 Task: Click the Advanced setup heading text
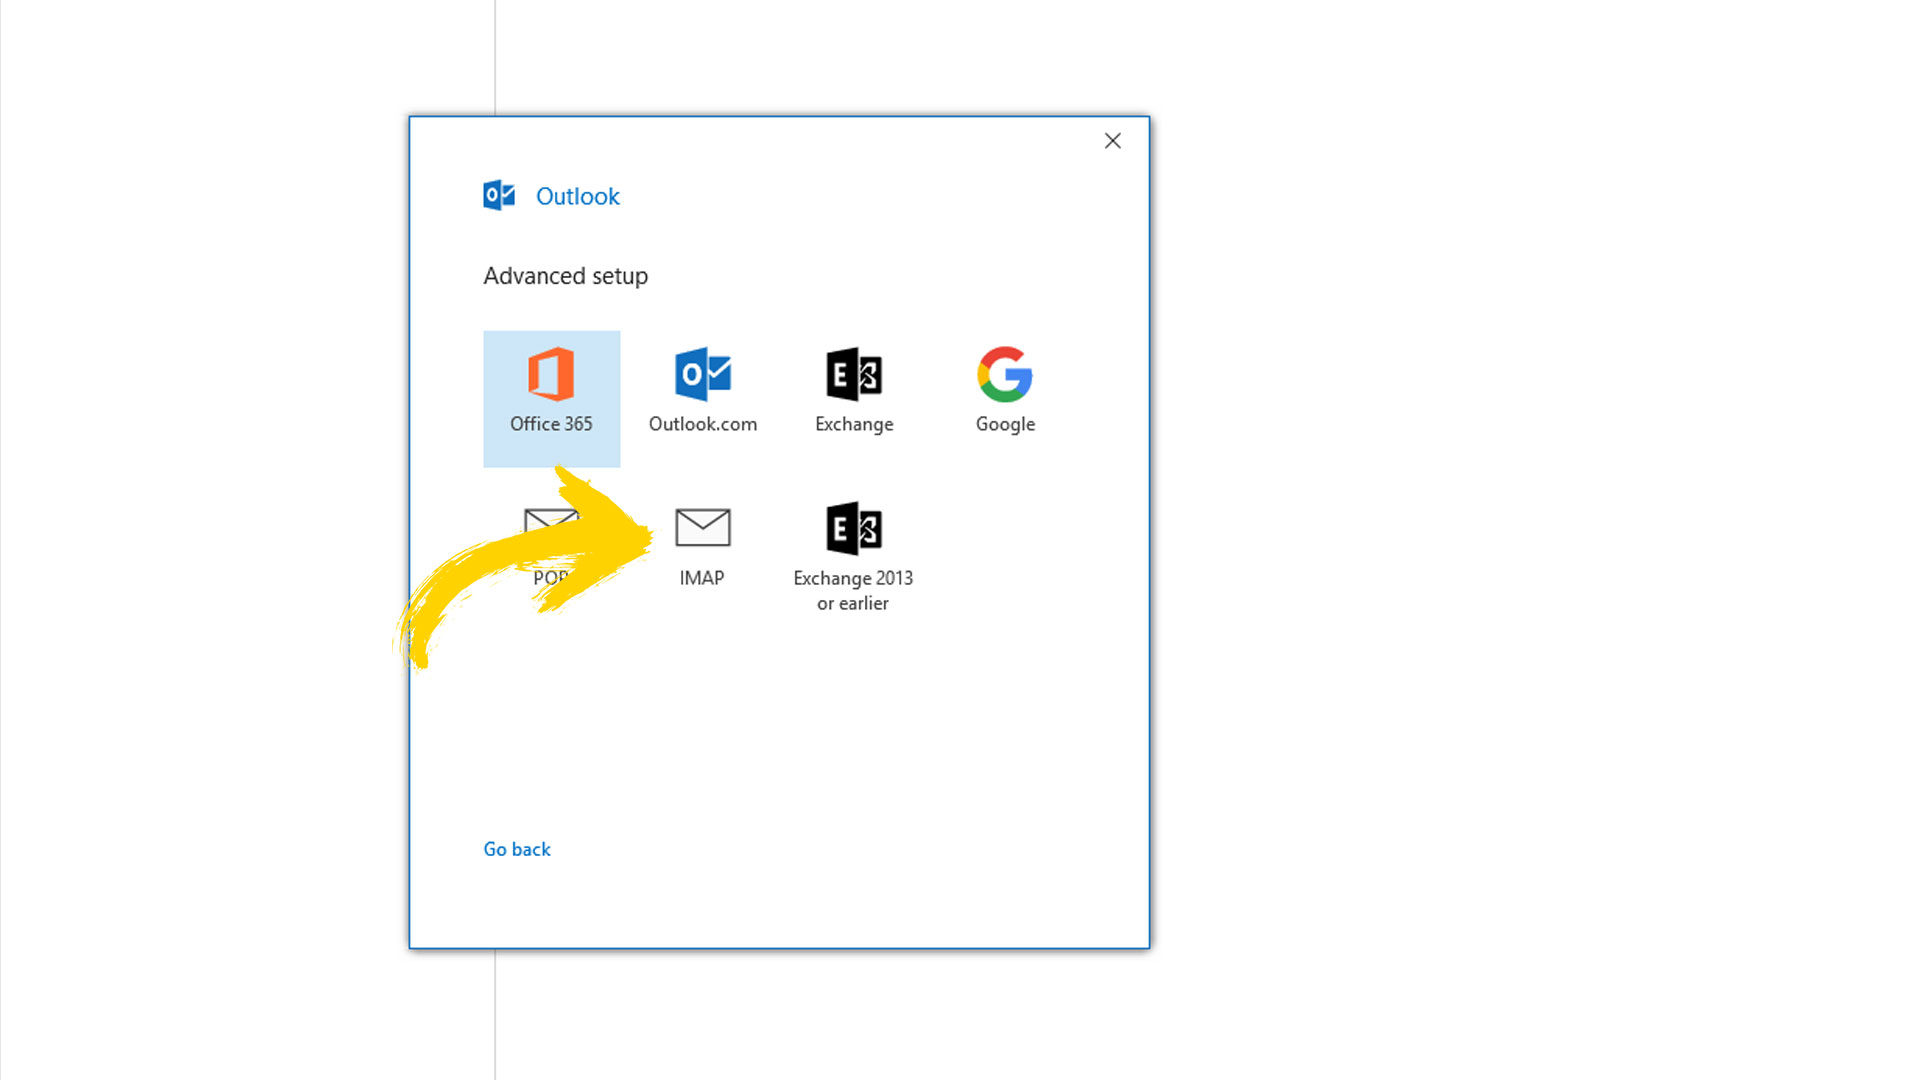tap(566, 276)
